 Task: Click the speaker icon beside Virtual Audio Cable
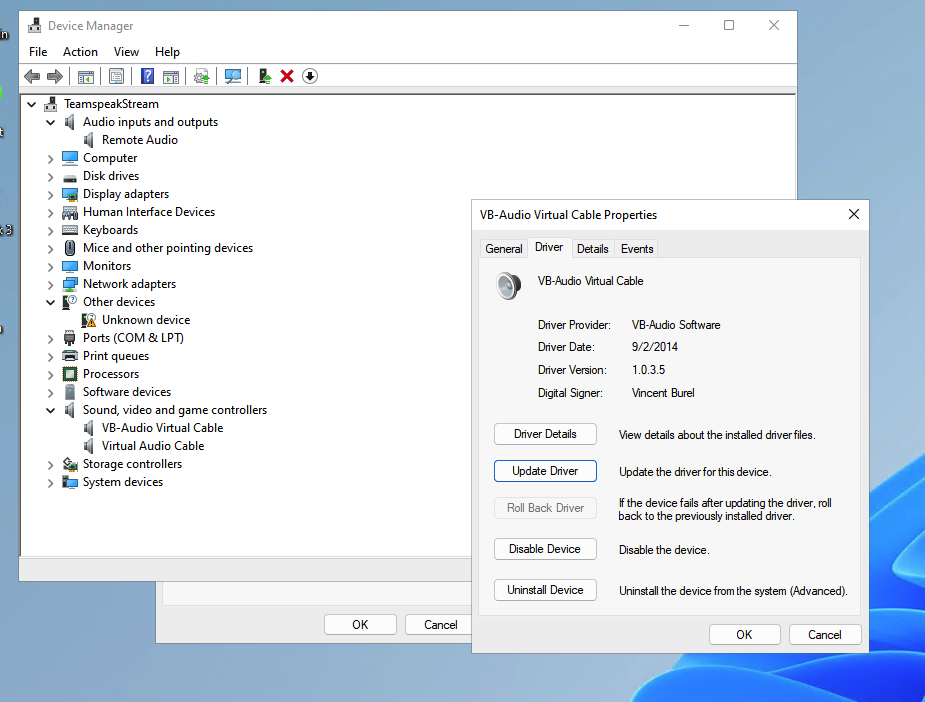[88, 446]
